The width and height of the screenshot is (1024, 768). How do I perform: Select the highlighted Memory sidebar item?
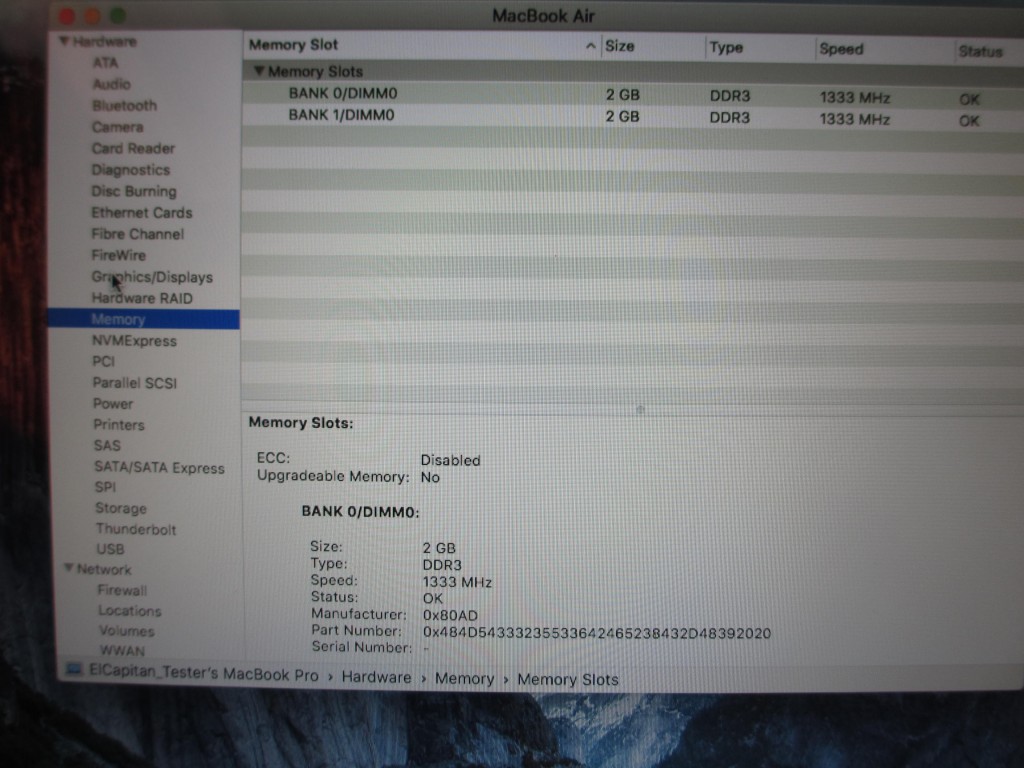point(144,319)
